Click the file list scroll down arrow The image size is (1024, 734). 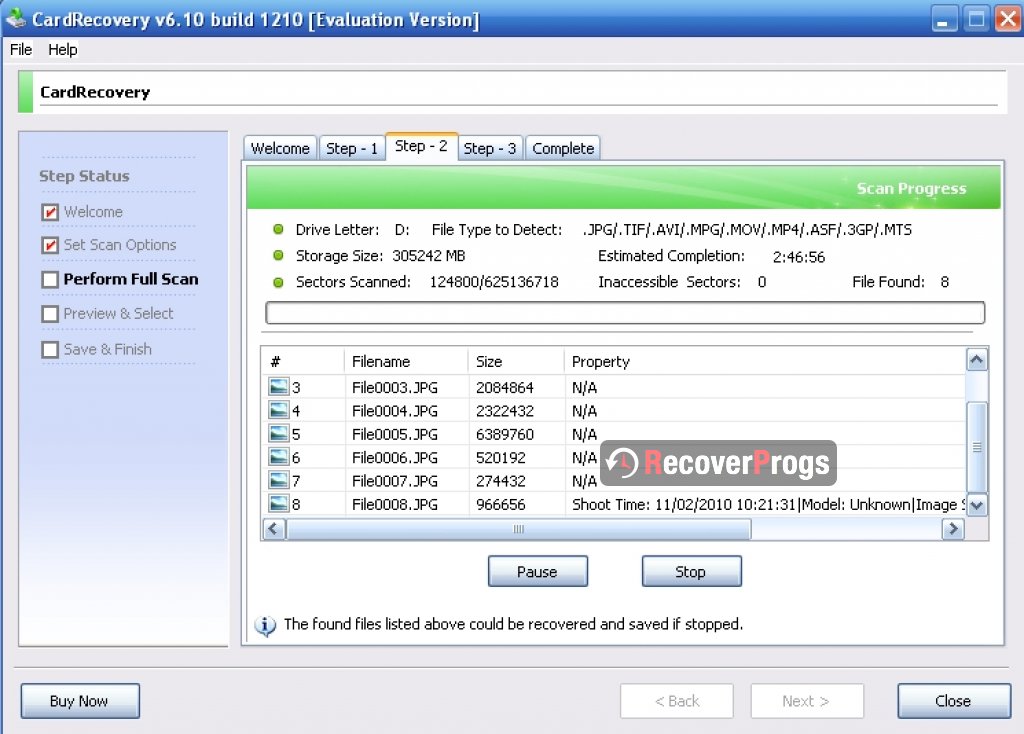click(x=976, y=505)
